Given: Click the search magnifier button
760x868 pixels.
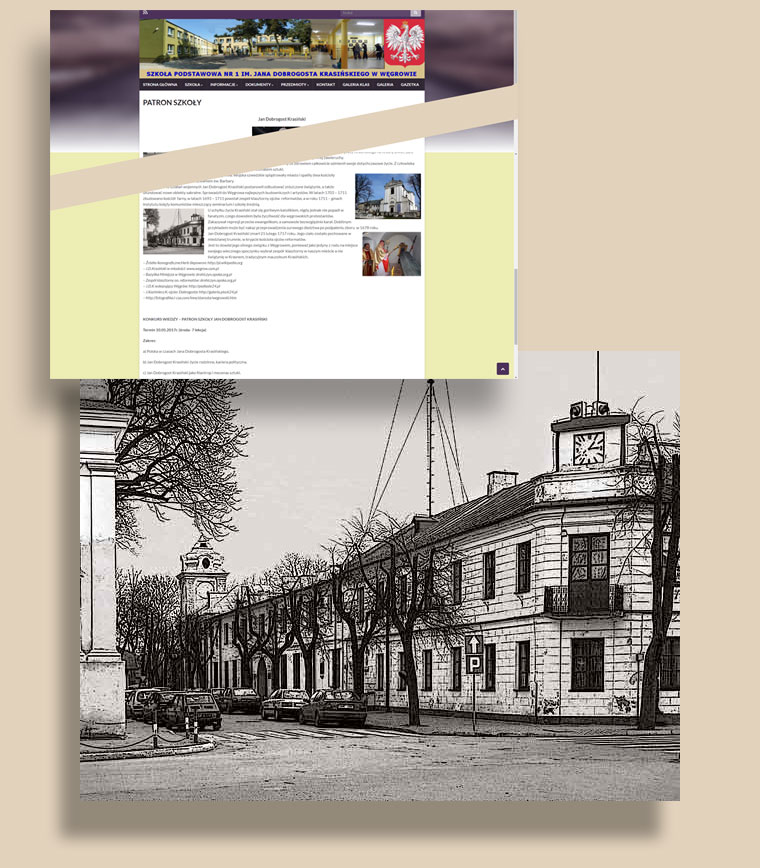Looking at the screenshot, I should point(415,13).
